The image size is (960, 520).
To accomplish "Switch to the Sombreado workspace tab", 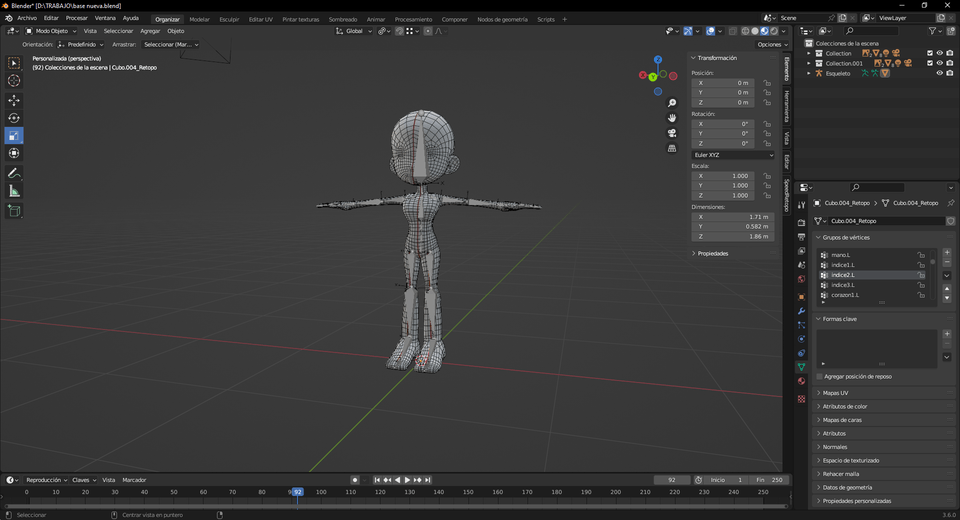I will (342, 19).
